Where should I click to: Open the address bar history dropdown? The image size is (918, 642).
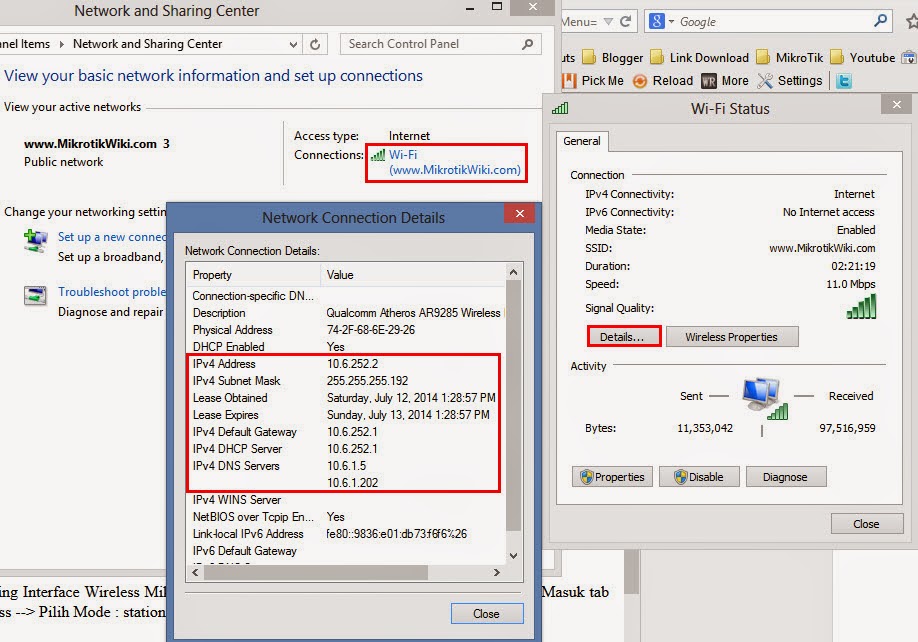click(606, 22)
